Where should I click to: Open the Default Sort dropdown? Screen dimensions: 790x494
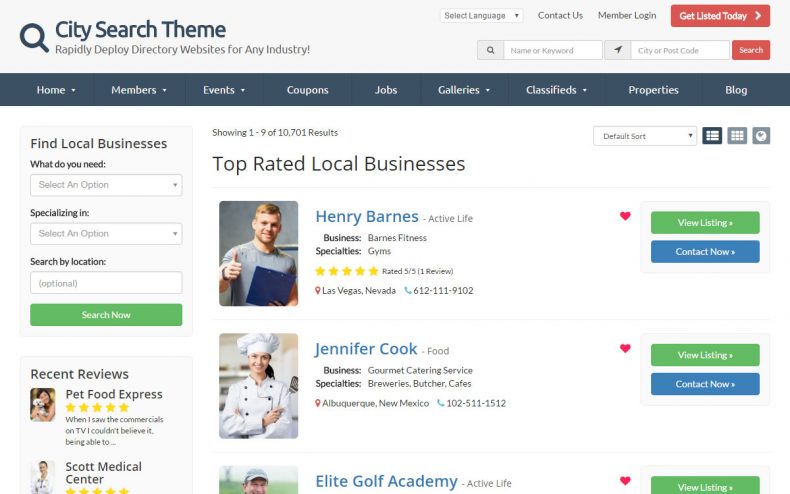tap(645, 136)
